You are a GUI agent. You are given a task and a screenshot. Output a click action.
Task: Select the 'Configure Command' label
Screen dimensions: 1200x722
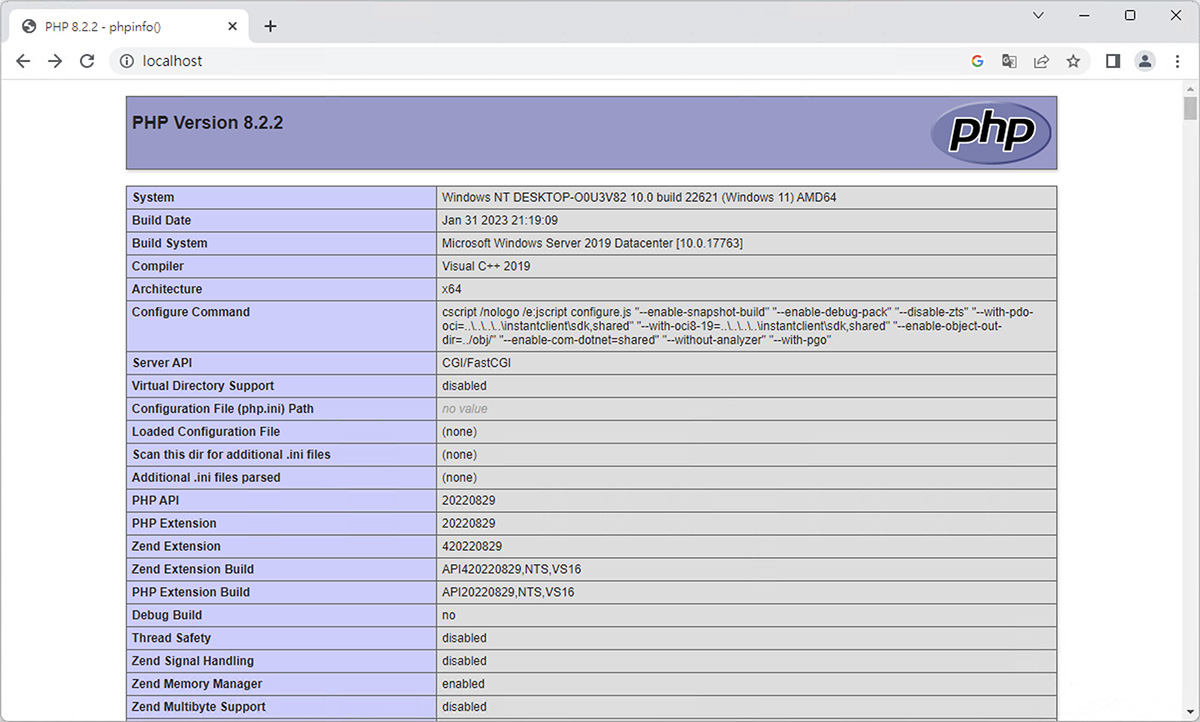click(x=191, y=313)
